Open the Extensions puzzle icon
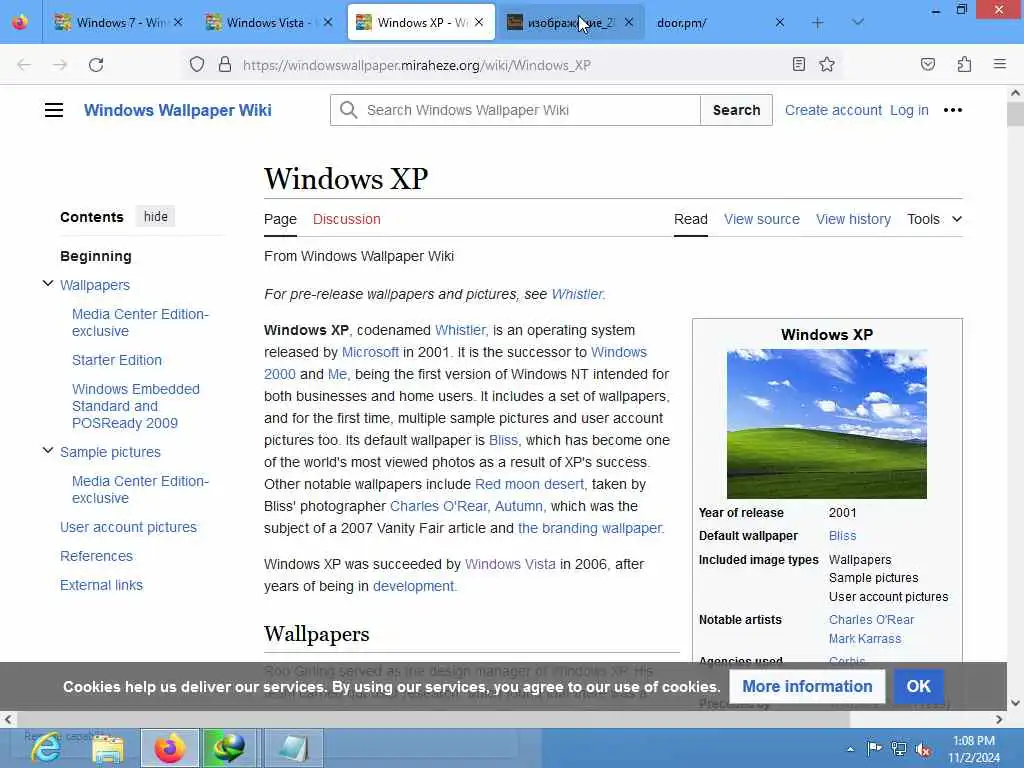 click(x=964, y=64)
